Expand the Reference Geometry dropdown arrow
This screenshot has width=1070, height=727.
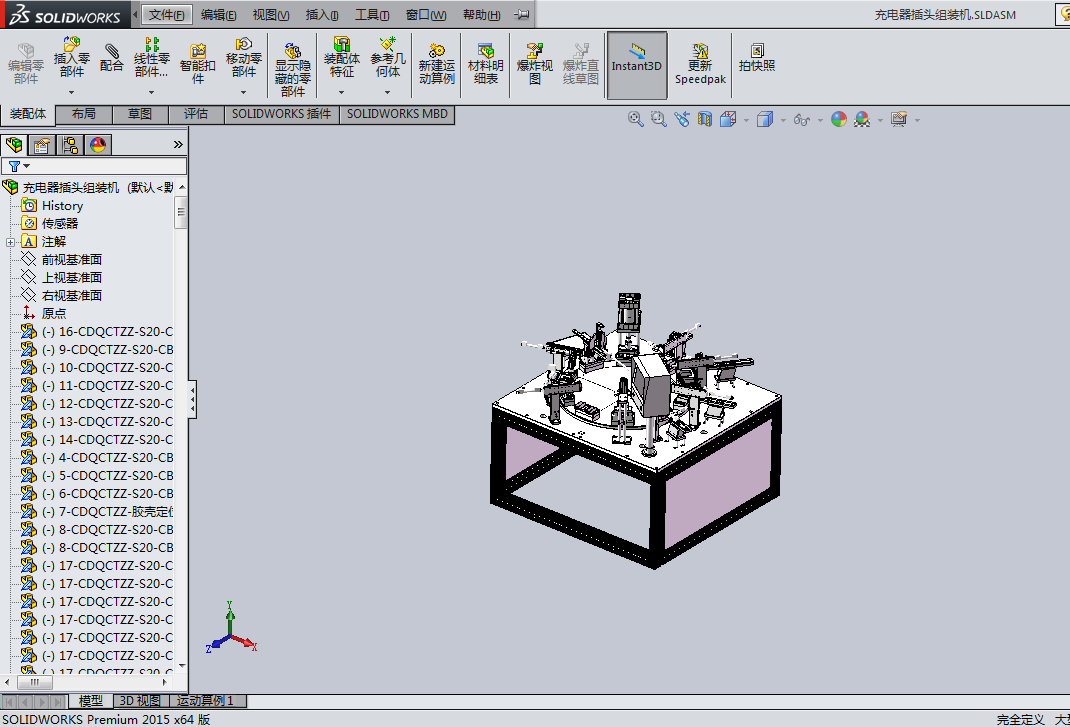388,91
